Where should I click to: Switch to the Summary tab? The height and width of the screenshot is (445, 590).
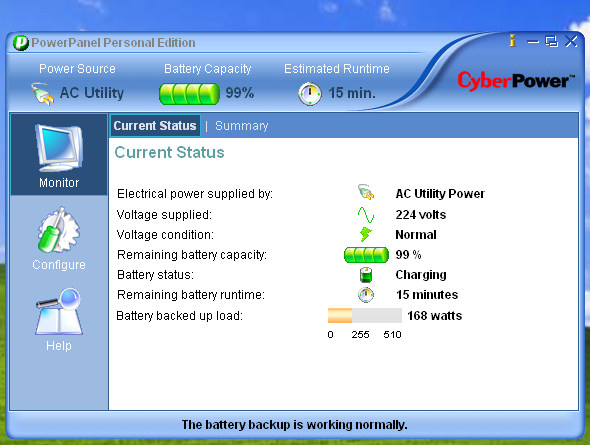(242, 126)
